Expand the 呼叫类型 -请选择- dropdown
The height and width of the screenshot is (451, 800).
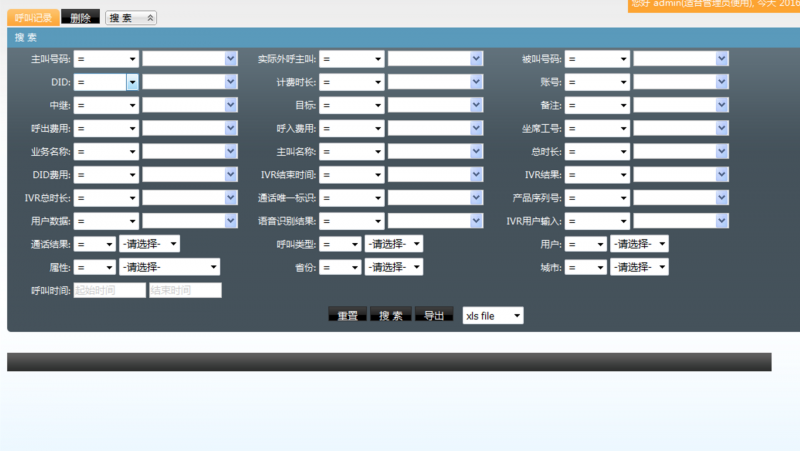click(394, 244)
